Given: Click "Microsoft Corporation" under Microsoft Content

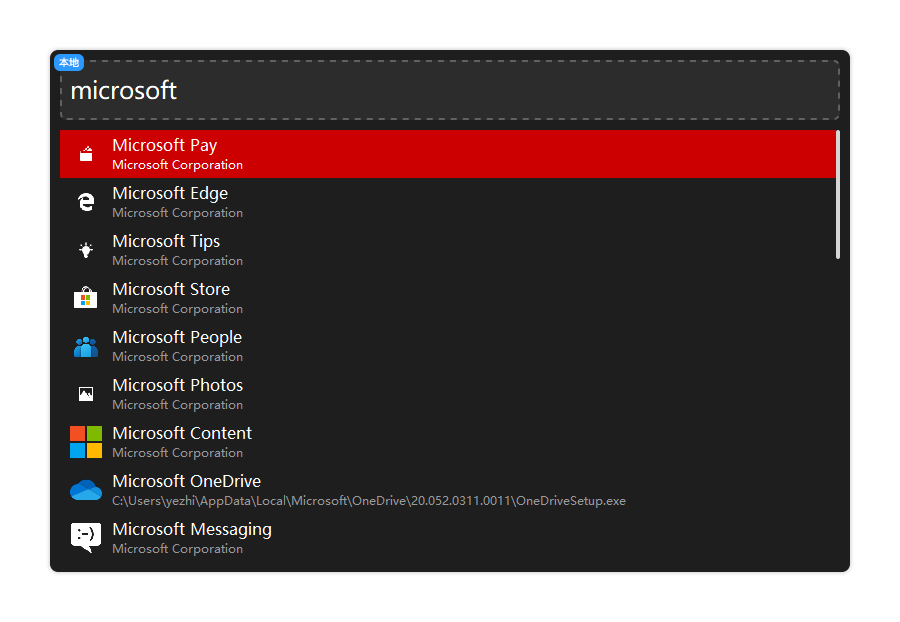Looking at the screenshot, I should click(x=177, y=453).
